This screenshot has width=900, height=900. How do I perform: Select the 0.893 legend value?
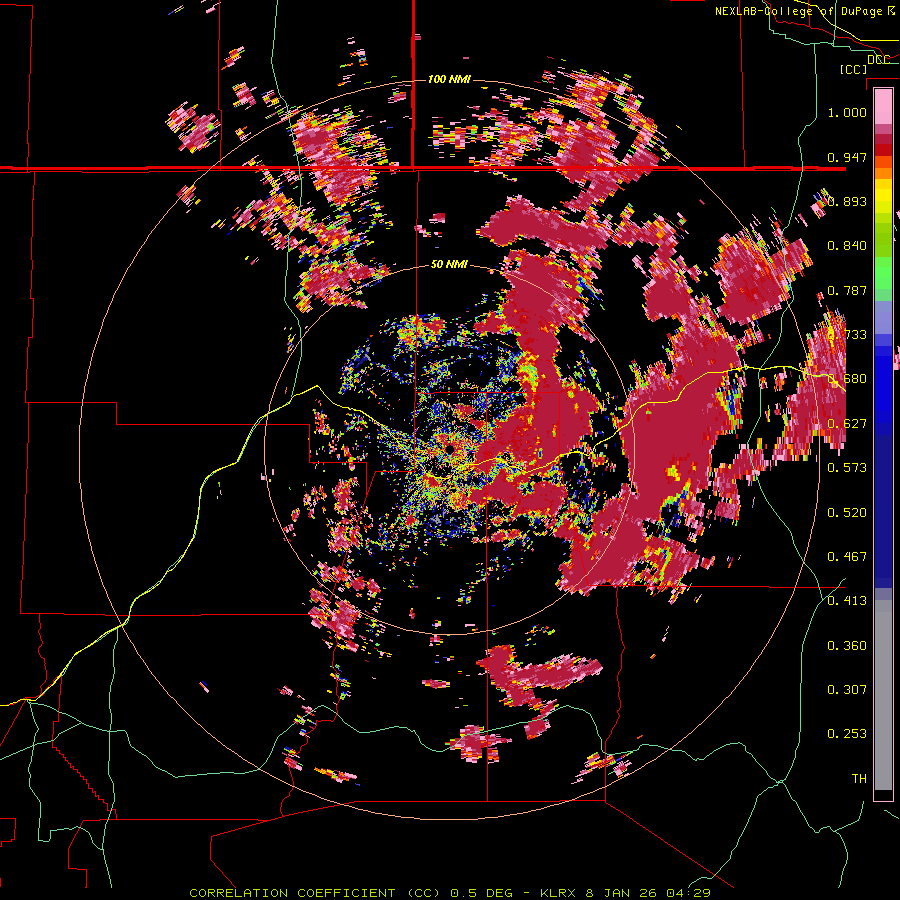(847, 201)
